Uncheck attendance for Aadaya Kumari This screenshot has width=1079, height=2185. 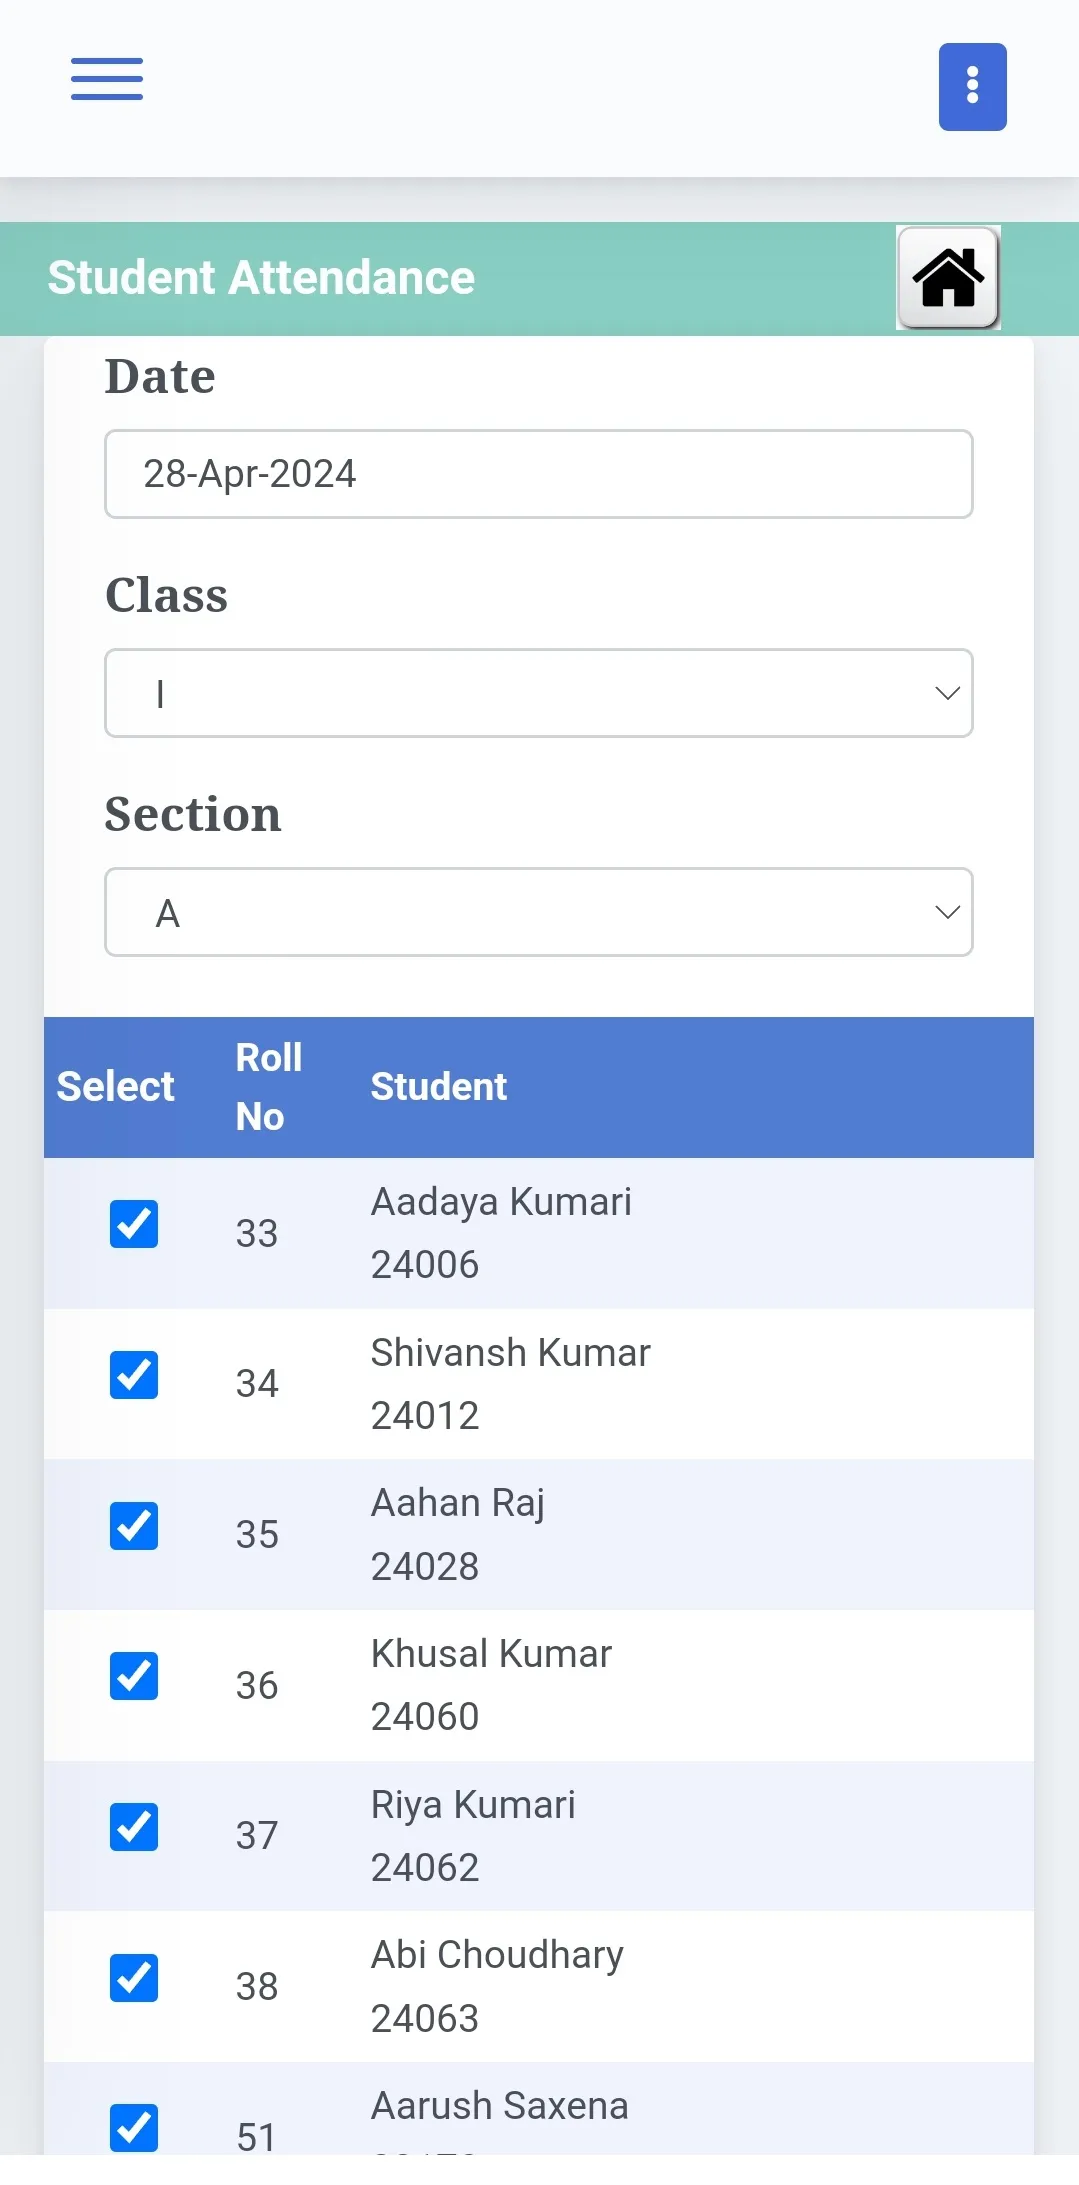134,1224
